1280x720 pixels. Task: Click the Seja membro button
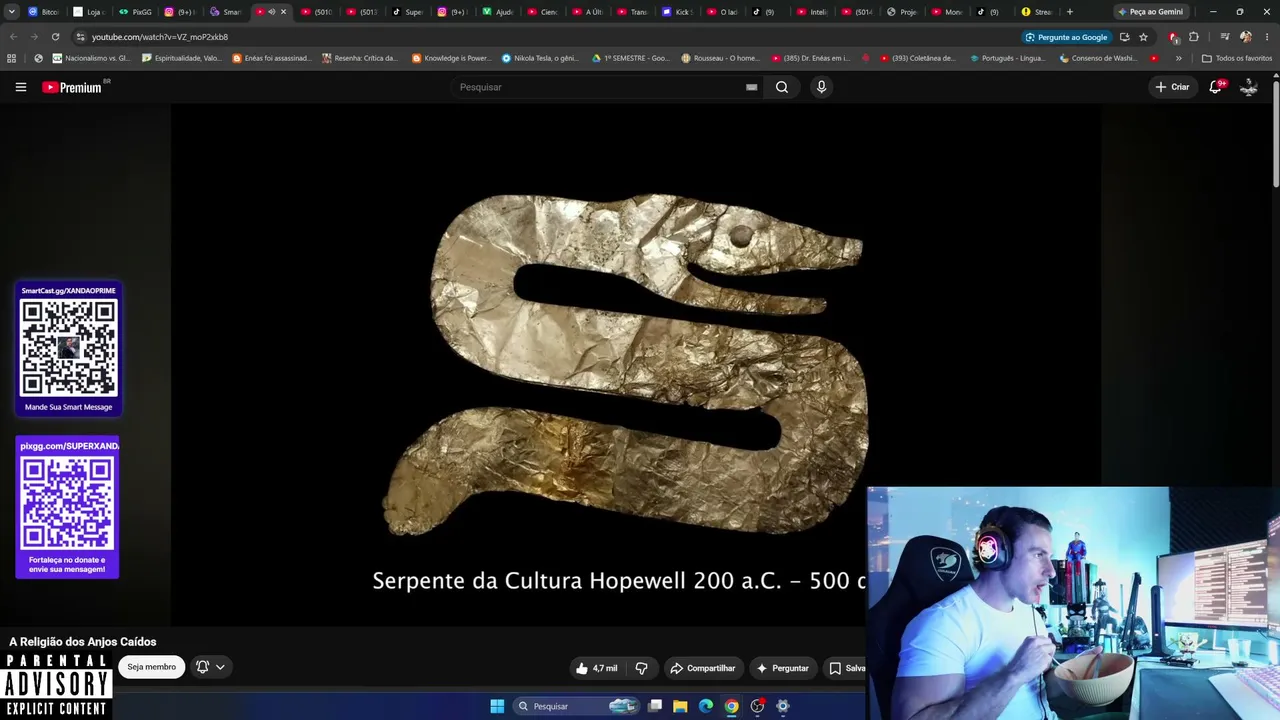tap(151, 667)
